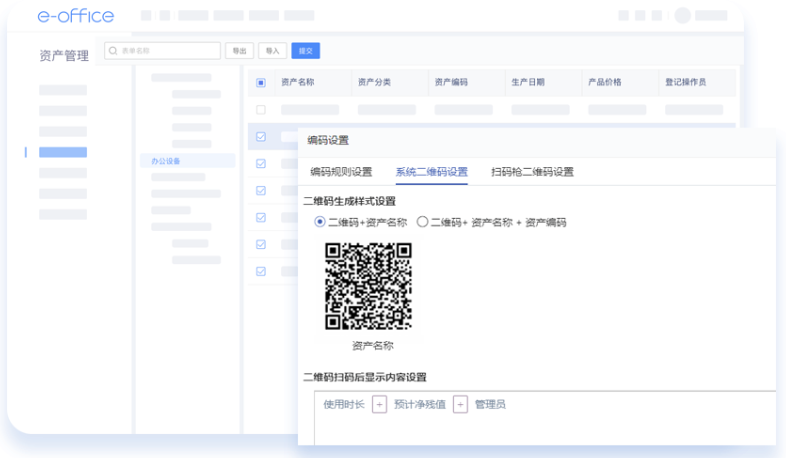Click the 预计净残值 field tag
Viewport: 786px width, 458px height.
pyautogui.click(x=420, y=404)
